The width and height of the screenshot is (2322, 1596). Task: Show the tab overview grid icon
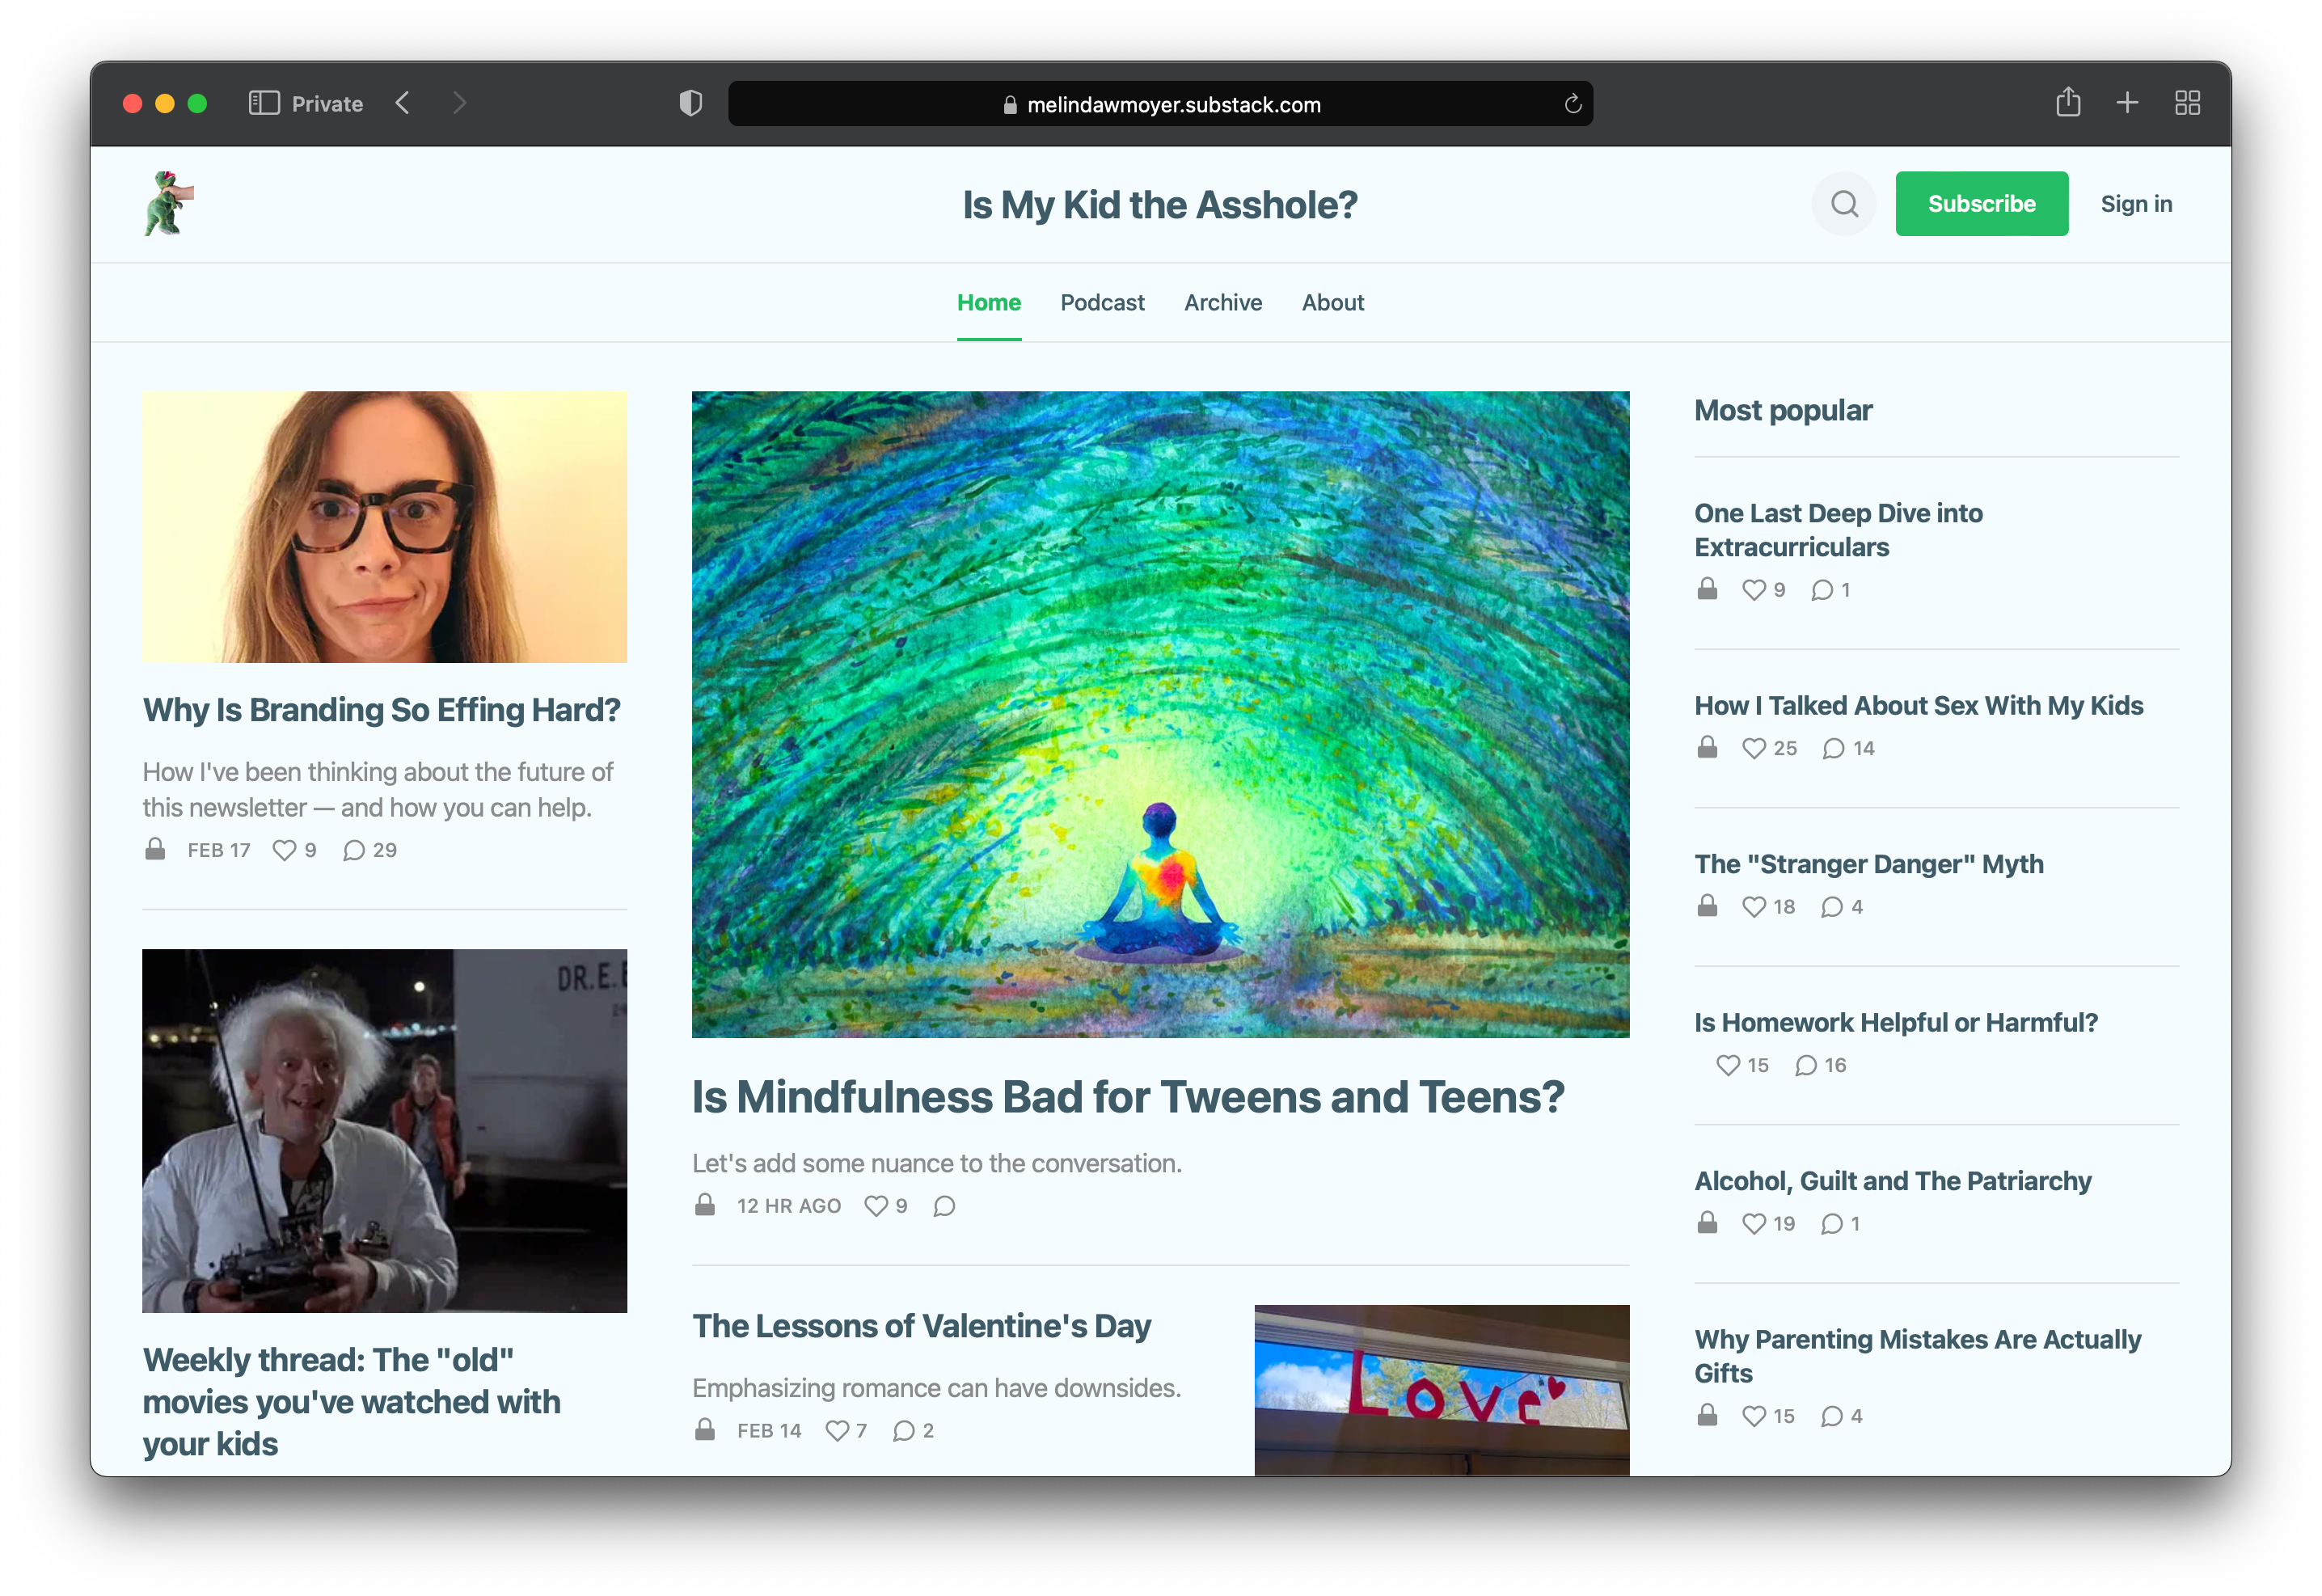click(2187, 103)
